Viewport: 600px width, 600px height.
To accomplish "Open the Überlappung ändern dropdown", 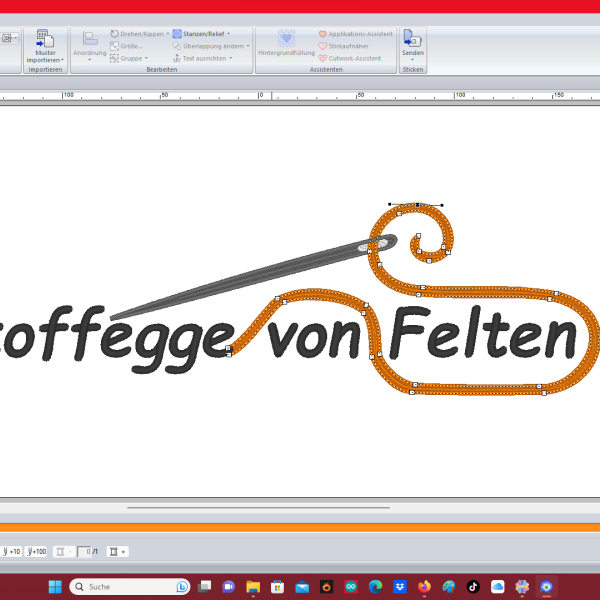I will 246,46.
